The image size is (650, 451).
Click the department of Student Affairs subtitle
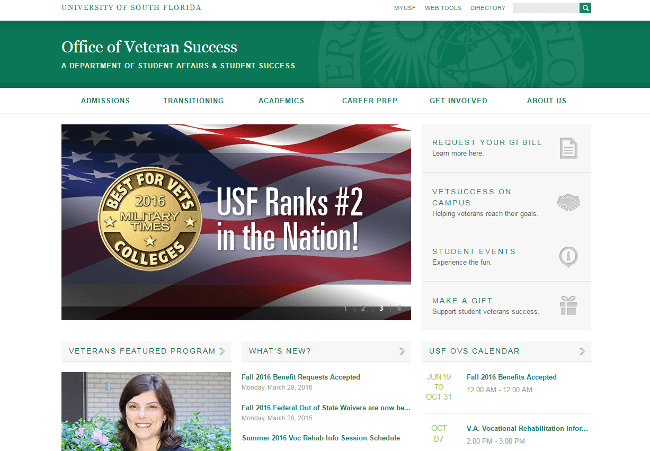click(x=178, y=65)
